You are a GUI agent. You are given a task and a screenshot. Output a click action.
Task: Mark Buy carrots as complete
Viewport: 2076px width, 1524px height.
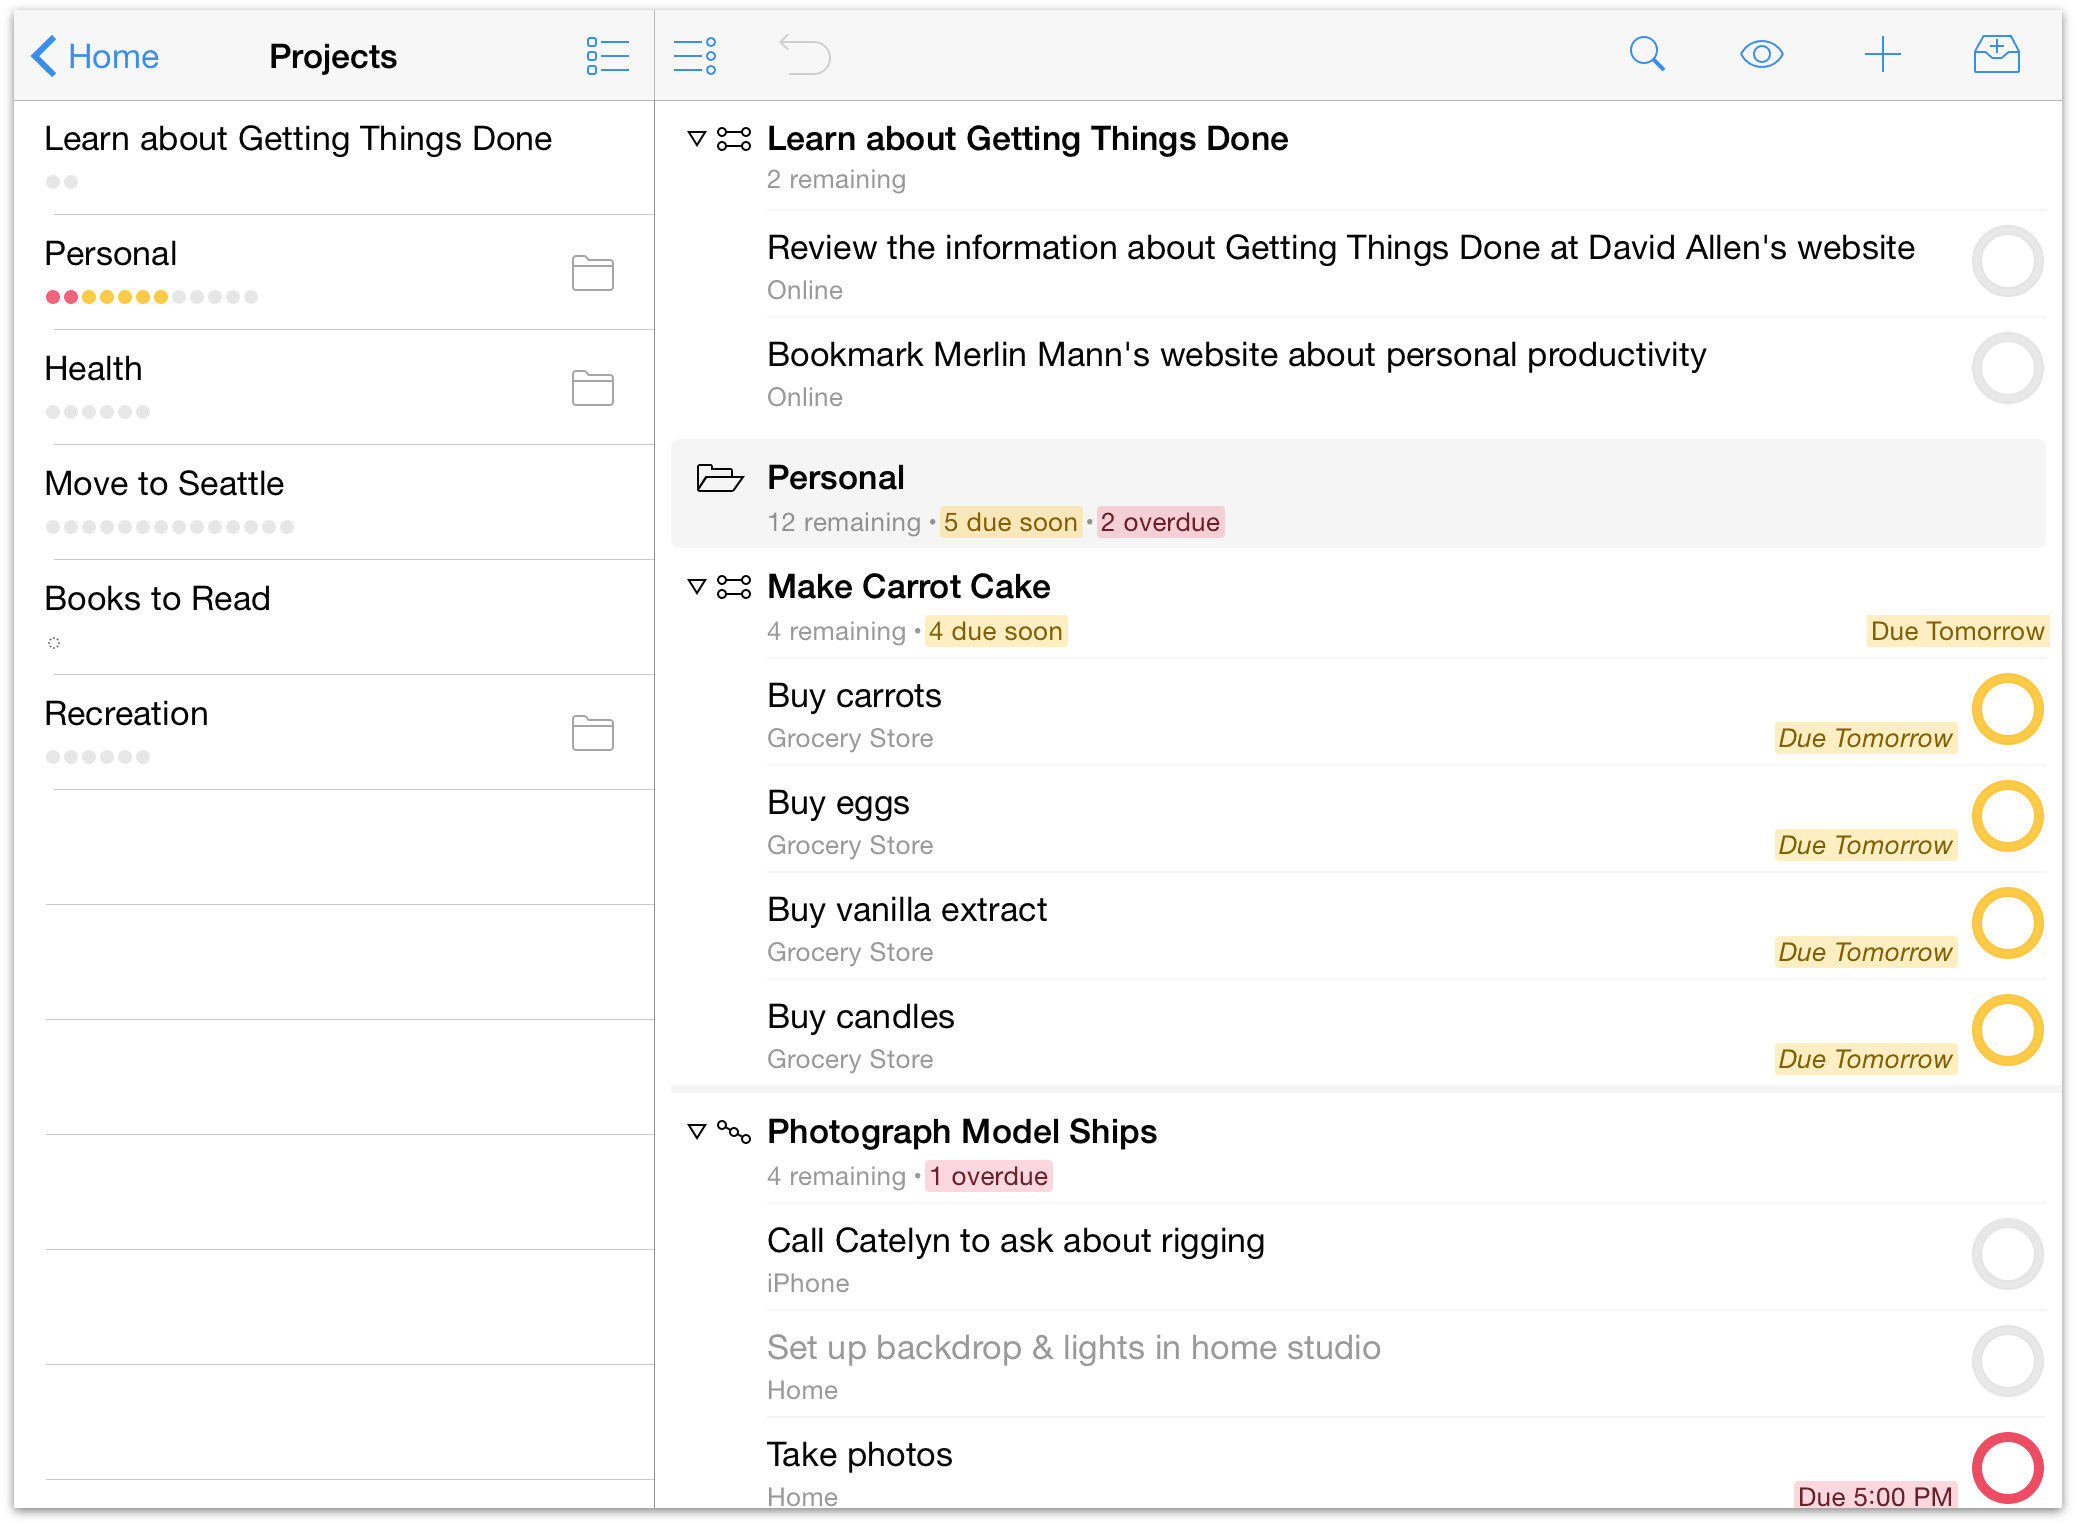coord(2007,709)
